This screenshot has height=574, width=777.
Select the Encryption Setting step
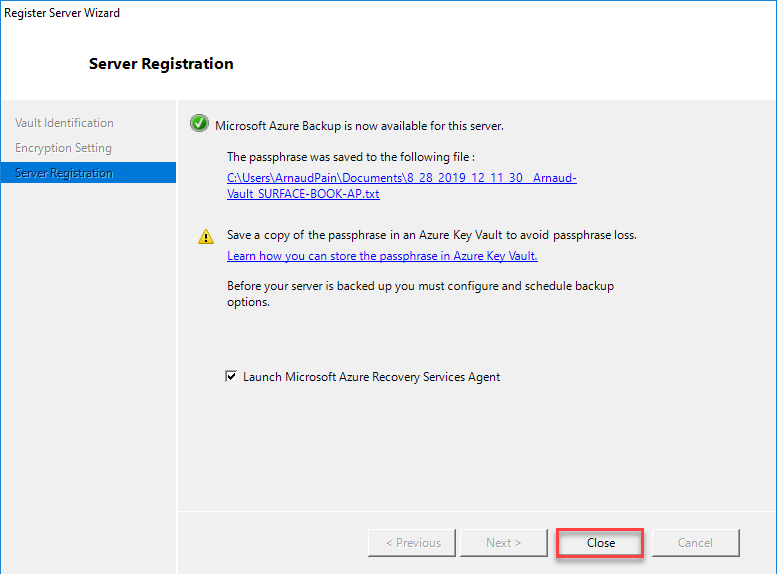(63, 148)
